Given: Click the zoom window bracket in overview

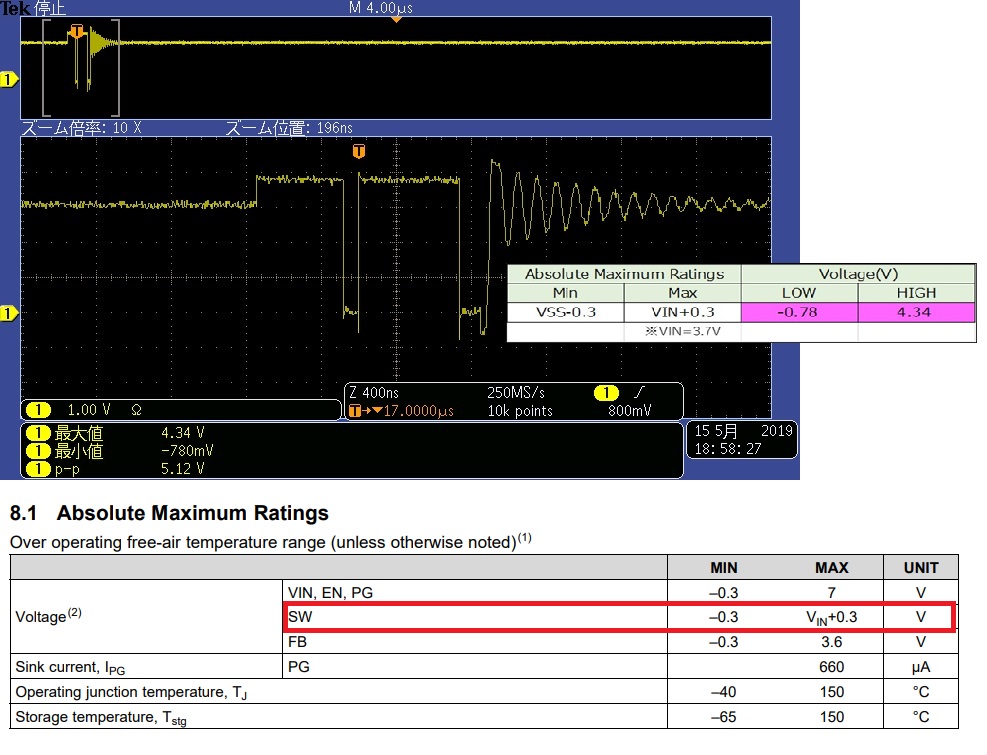Looking at the screenshot, I should 81,67.
